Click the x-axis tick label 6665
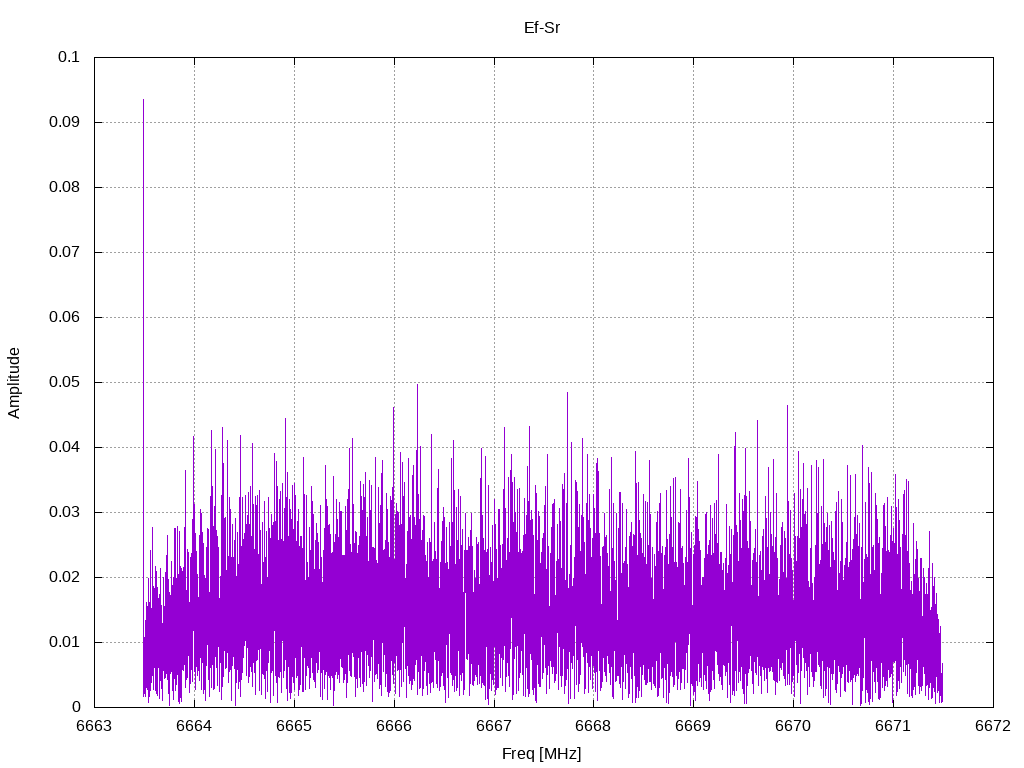The image size is (1024, 768). [294, 726]
